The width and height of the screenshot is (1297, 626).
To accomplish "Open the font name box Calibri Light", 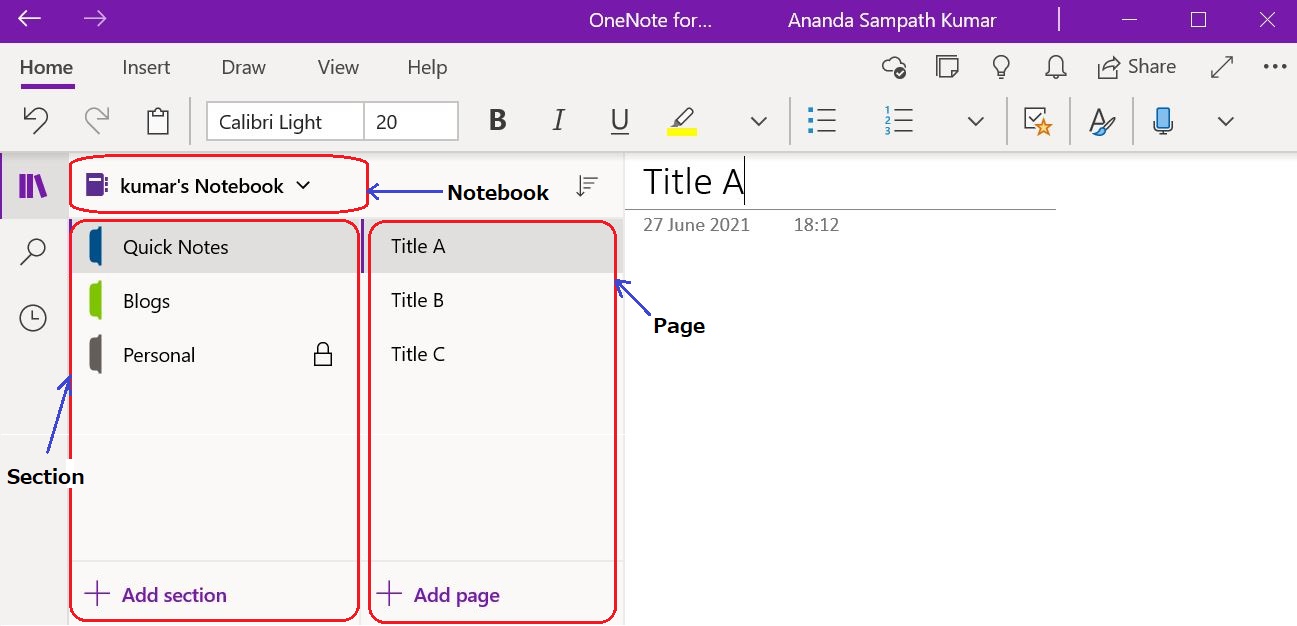I will click(285, 122).
